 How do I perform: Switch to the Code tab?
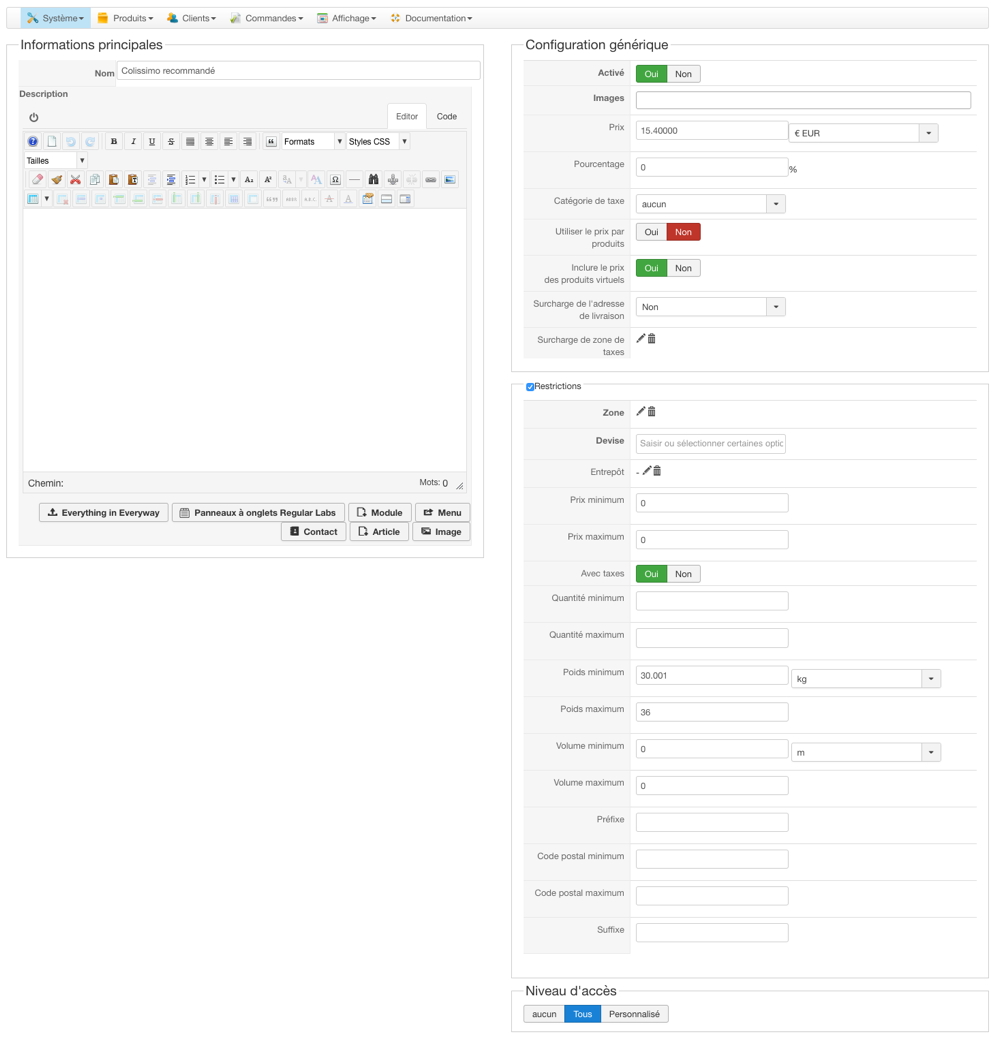tap(447, 117)
